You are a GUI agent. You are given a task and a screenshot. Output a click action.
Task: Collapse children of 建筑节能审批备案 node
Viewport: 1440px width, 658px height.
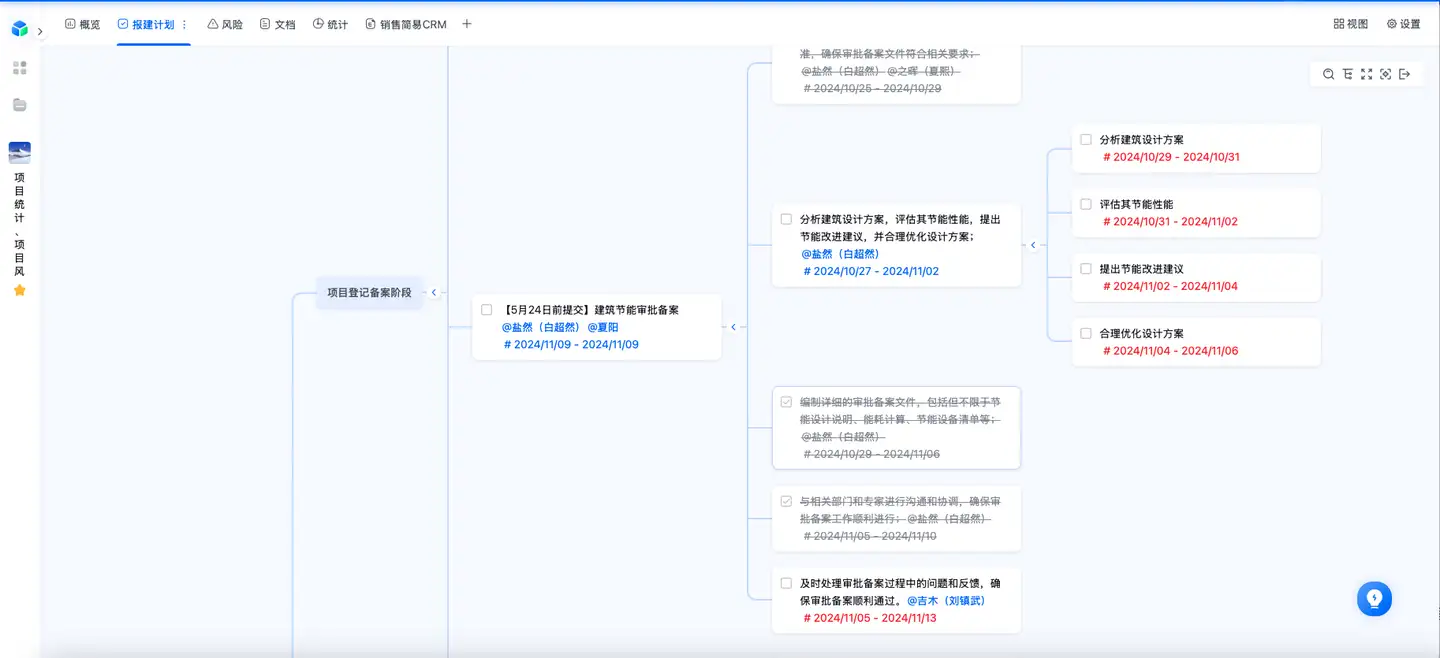tap(733, 327)
